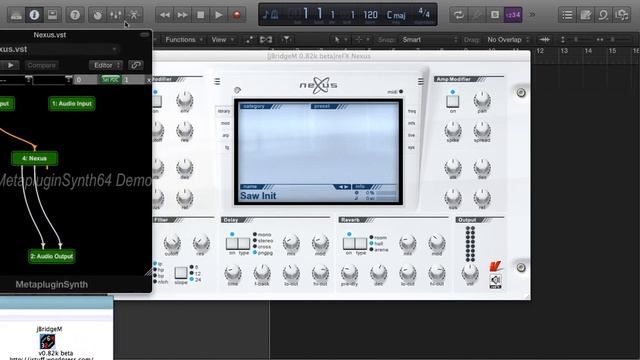
Task: Toggle the Amp Modifier on button
Action: 453,101
